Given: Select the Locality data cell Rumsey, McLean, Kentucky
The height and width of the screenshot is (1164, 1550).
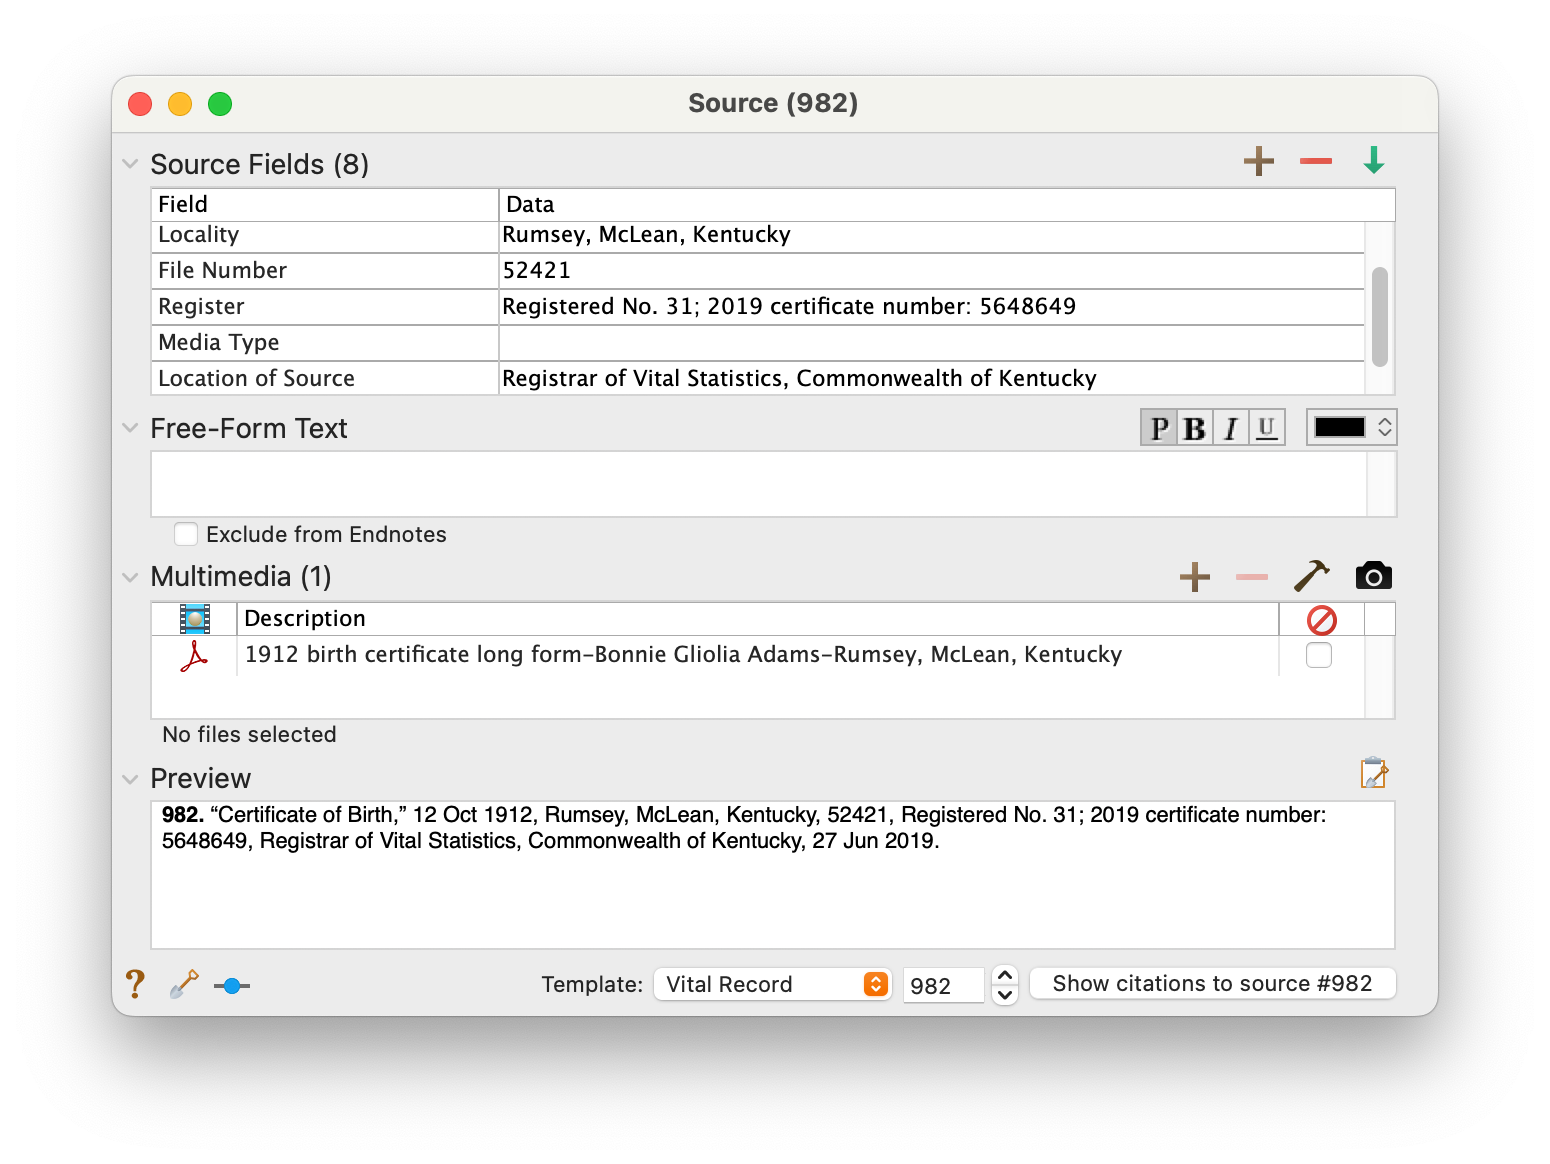Looking at the screenshot, I should [x=931, y=236].
